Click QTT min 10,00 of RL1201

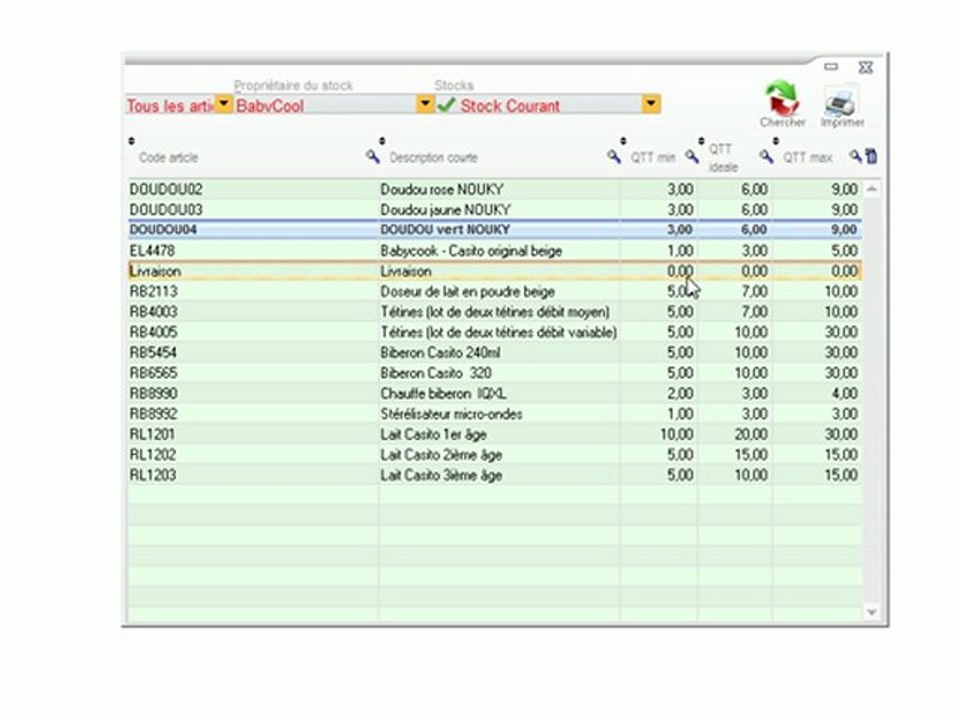click(x=677, y=434)
